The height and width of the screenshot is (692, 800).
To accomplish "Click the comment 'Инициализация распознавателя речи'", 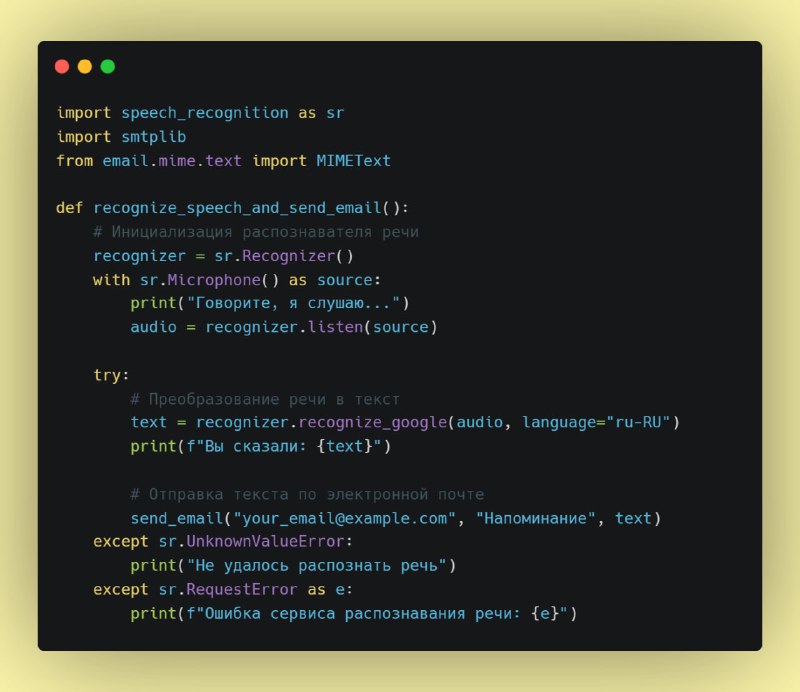I will 256,232.
